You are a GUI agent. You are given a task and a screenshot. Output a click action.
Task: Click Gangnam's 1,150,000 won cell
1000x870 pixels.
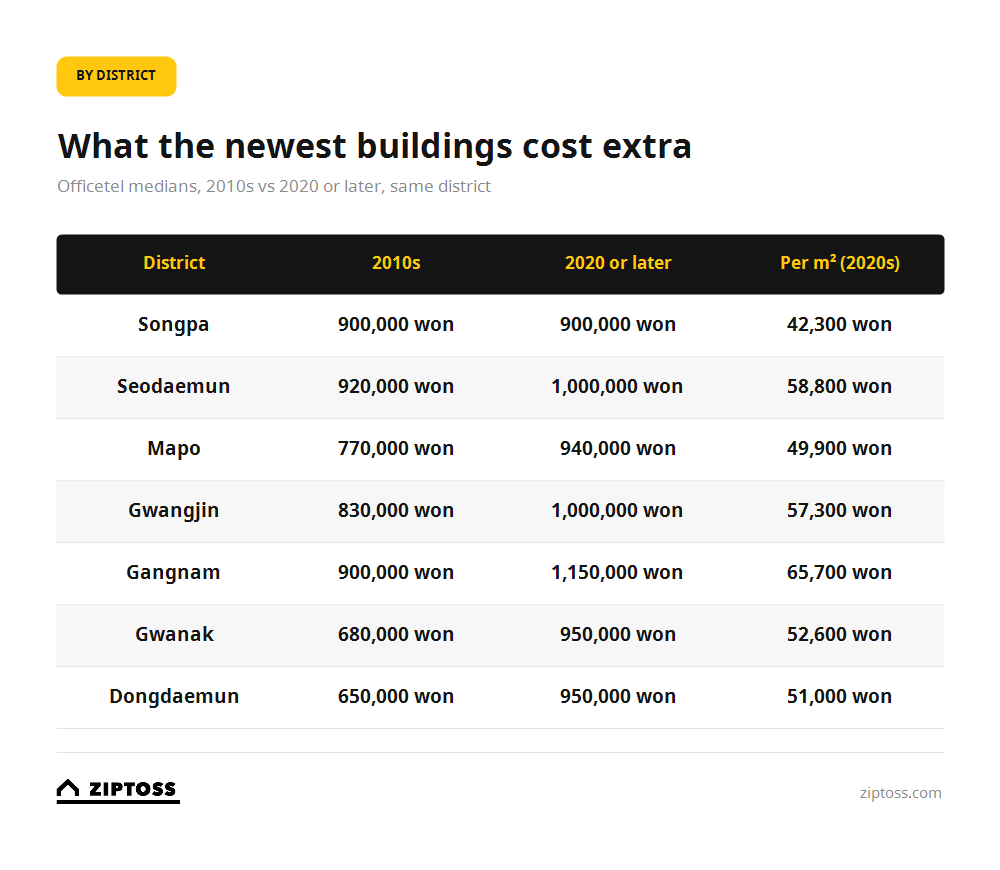[x=617, y=573]
